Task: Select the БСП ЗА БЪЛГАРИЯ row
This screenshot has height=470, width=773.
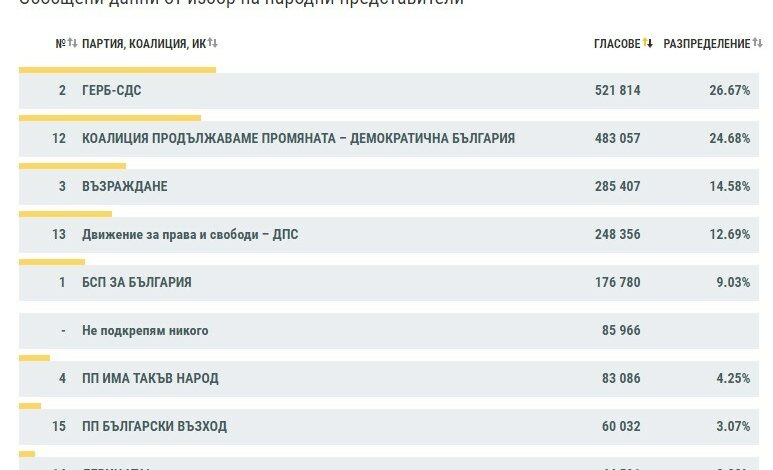Action: (x=388, y=283)
